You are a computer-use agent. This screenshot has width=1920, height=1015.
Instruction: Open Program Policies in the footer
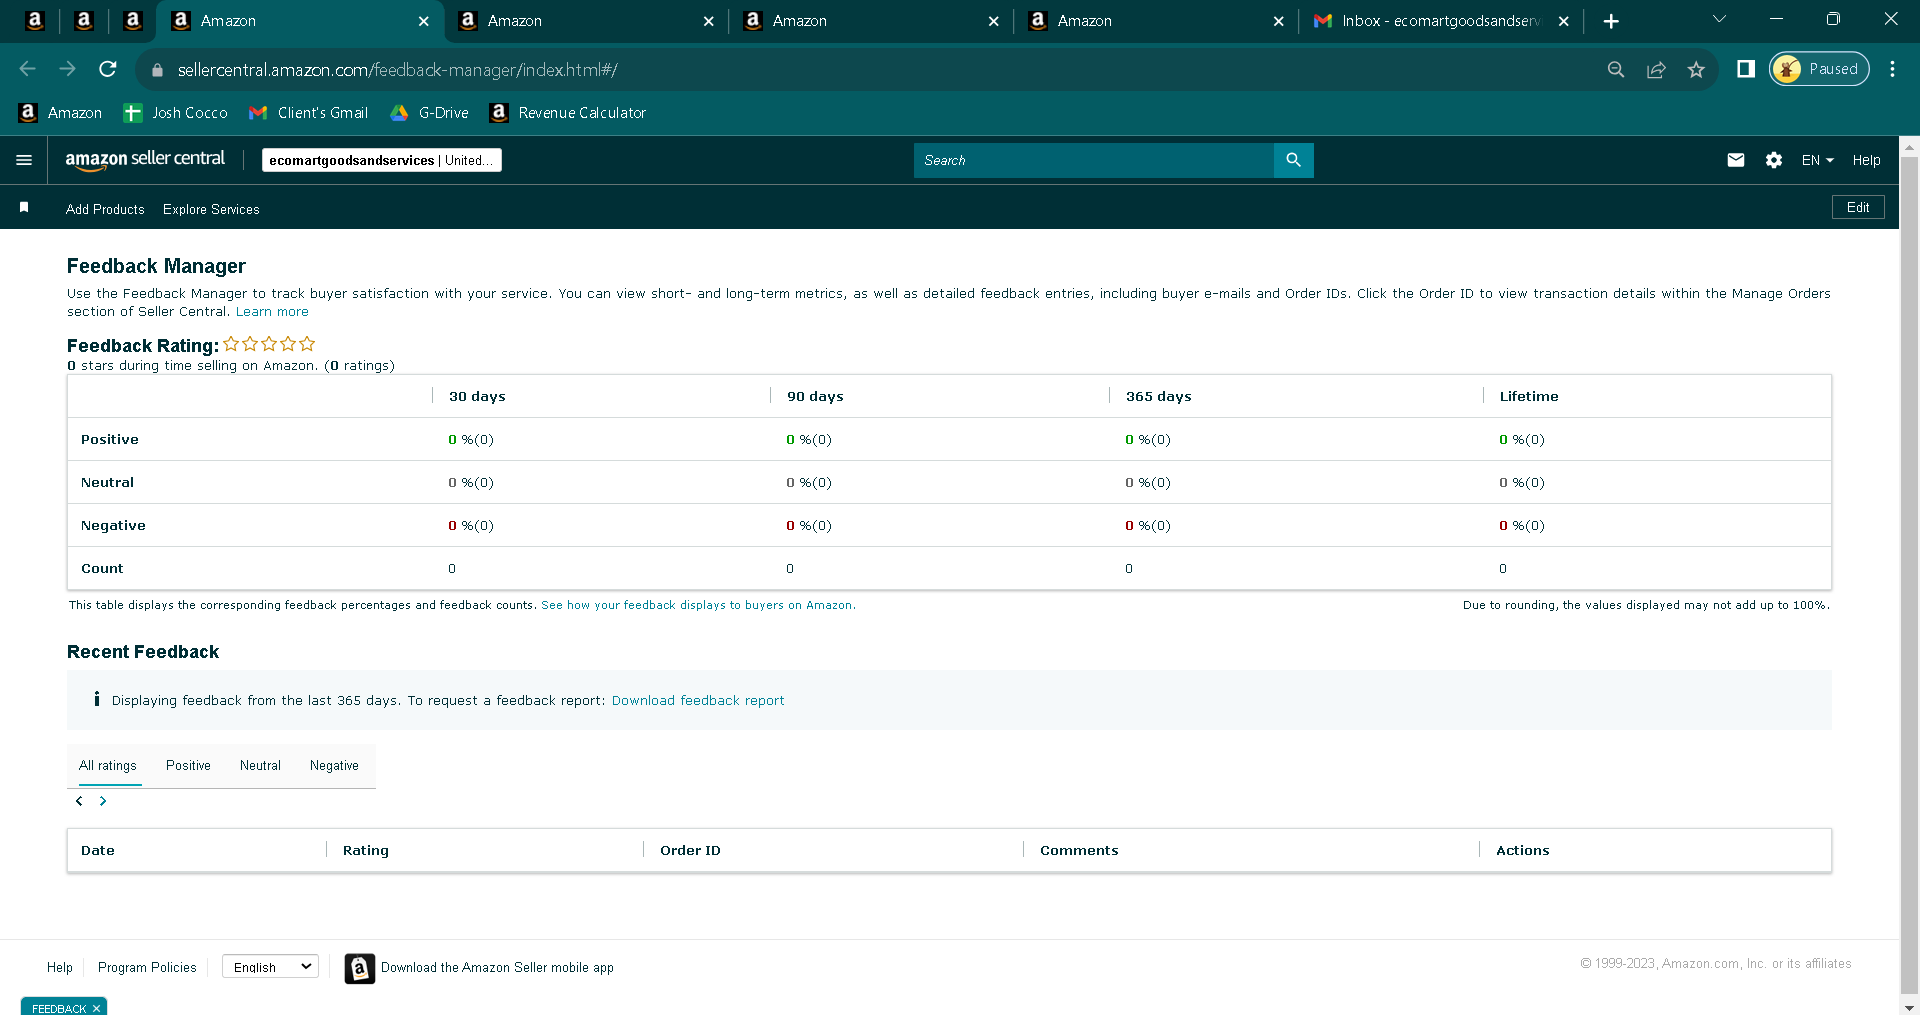pos(147,968)
